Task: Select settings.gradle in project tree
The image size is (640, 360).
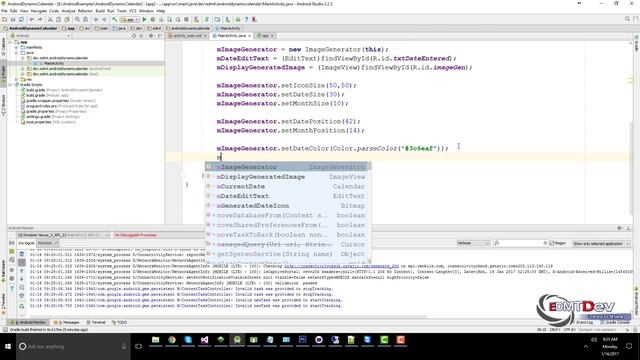Action: (x=38, y=116)
